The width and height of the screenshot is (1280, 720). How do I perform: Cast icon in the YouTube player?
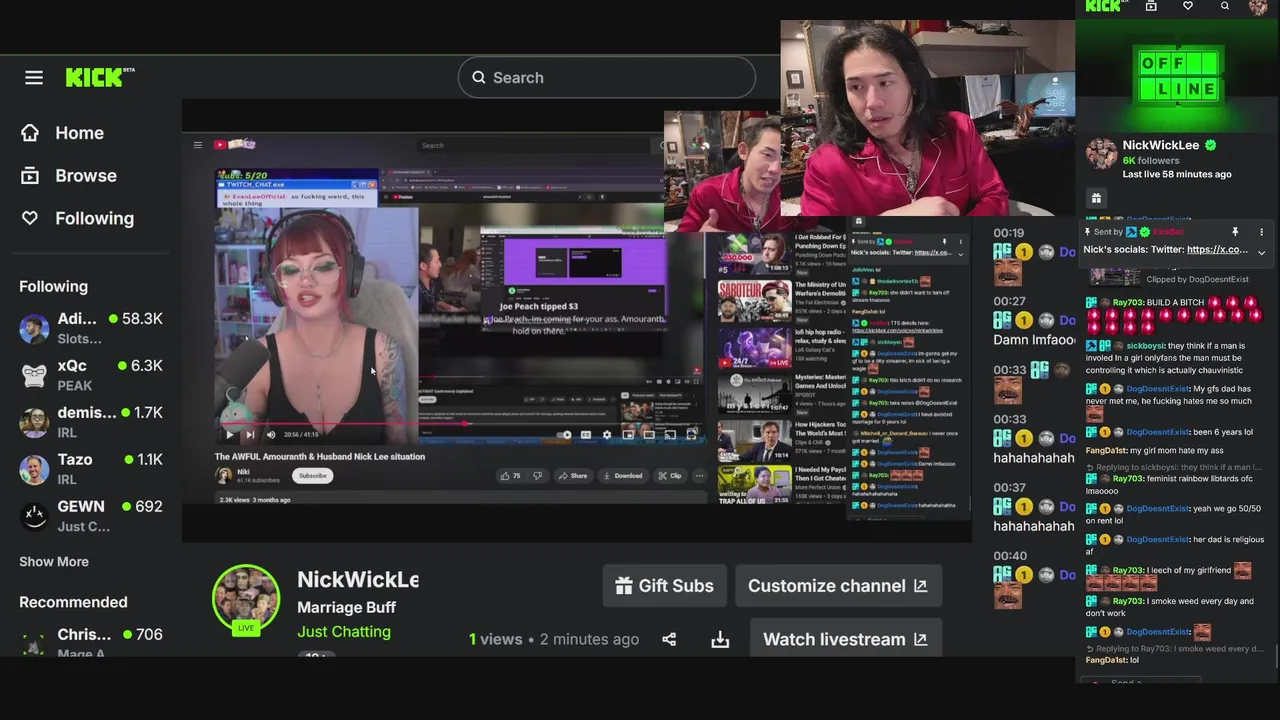pyautogui.click(x=670, y=434)
